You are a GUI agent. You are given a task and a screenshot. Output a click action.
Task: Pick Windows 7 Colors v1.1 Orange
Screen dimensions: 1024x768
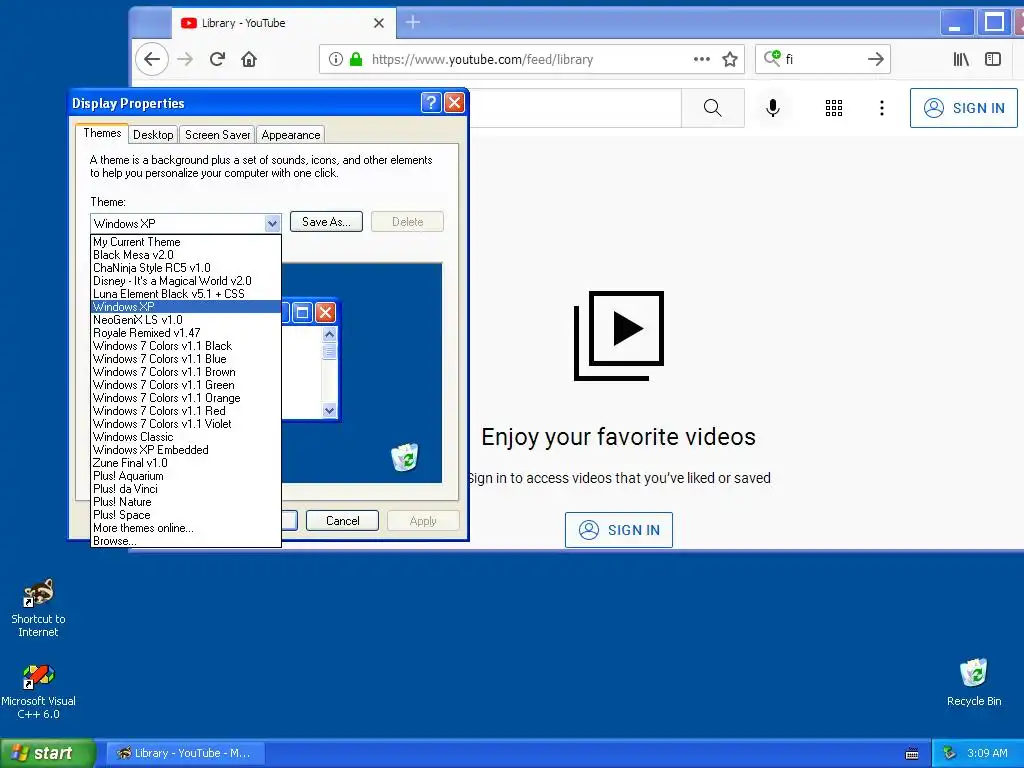click(185, 398)
